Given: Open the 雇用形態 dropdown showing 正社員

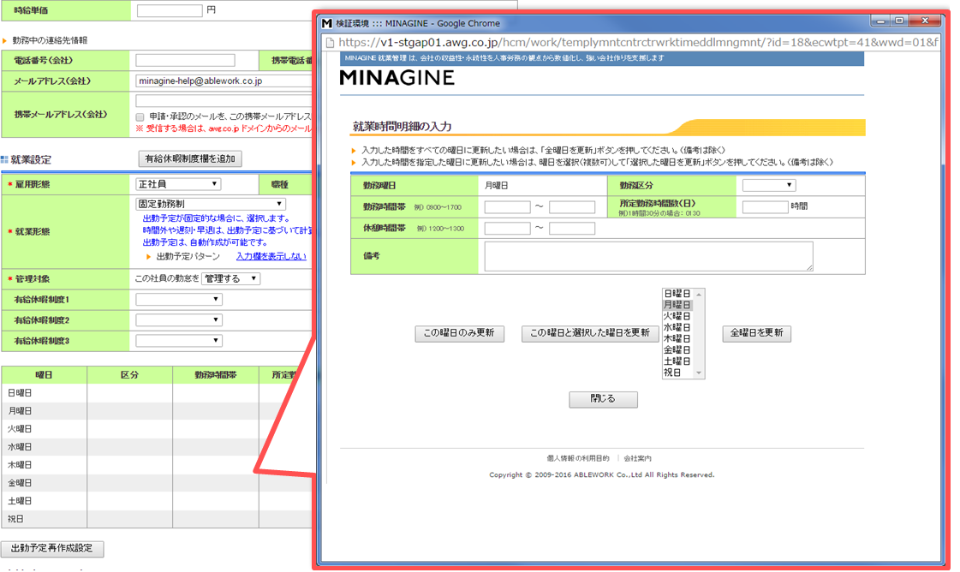Looking at the screenshot, I should 178,184.
